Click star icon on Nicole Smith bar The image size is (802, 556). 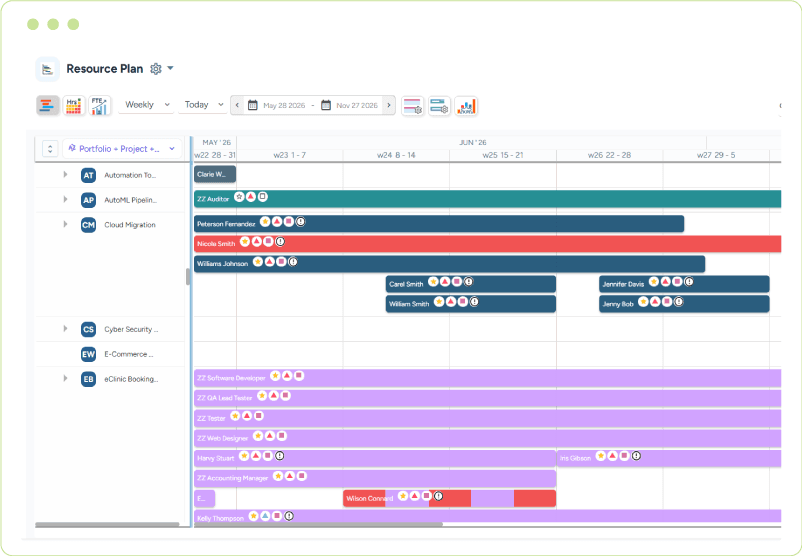click(x=245, y=241)
